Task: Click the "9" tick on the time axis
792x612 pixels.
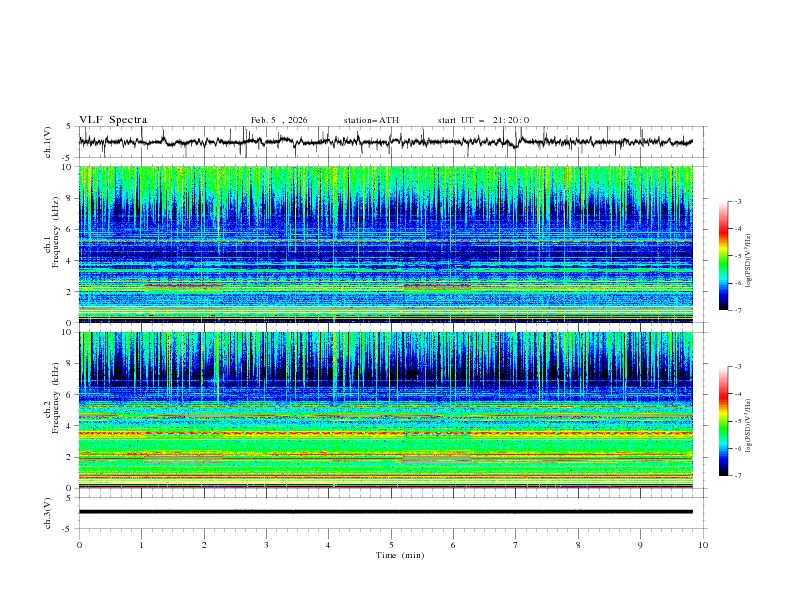Action: point(640,545)
